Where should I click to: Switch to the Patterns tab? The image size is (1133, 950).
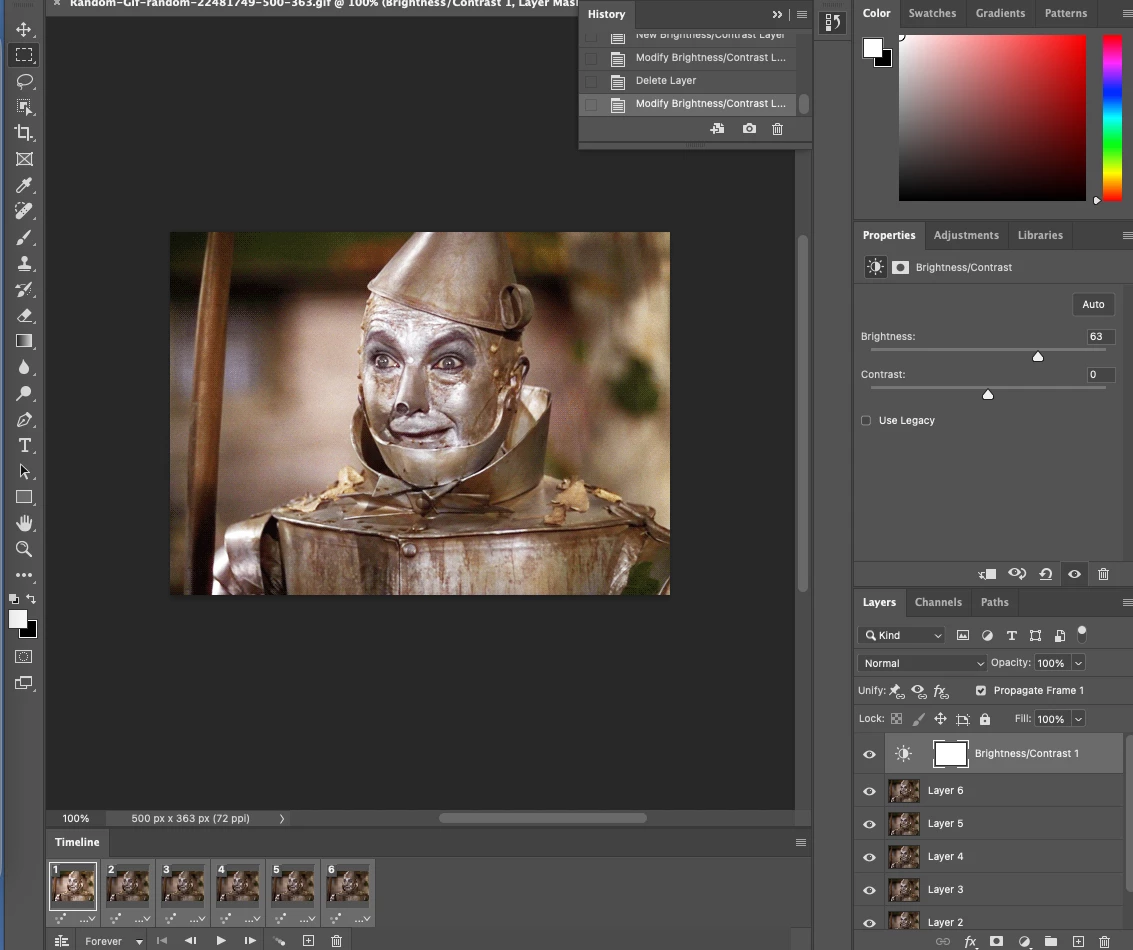tap(1066, 13)
